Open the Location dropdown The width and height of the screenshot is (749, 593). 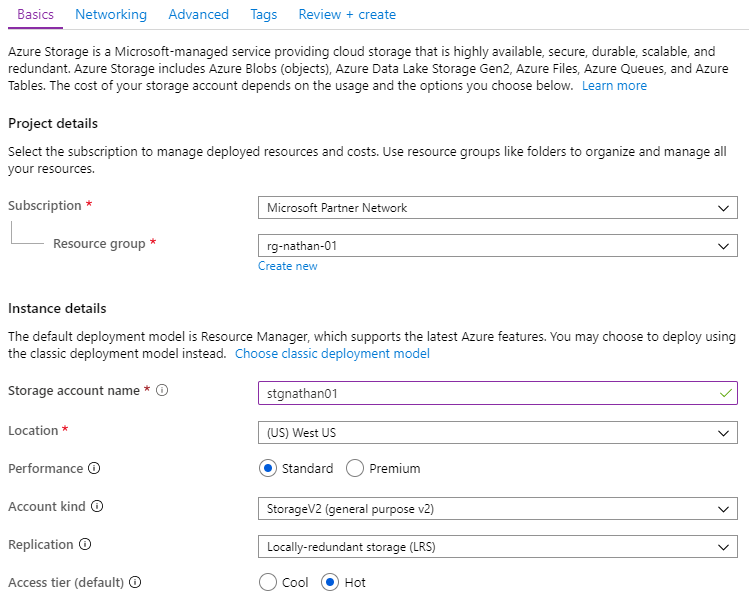498,432
